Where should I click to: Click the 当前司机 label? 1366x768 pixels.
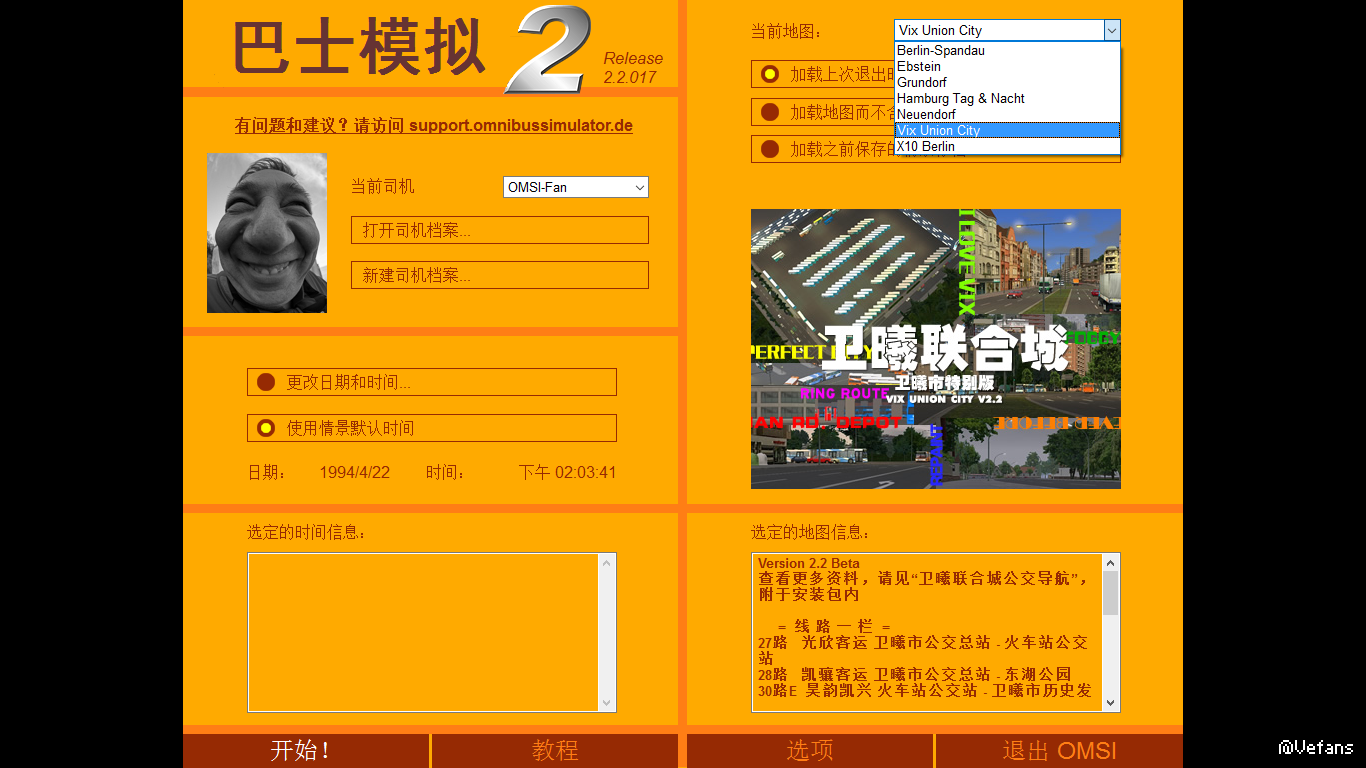coord(382,187)
